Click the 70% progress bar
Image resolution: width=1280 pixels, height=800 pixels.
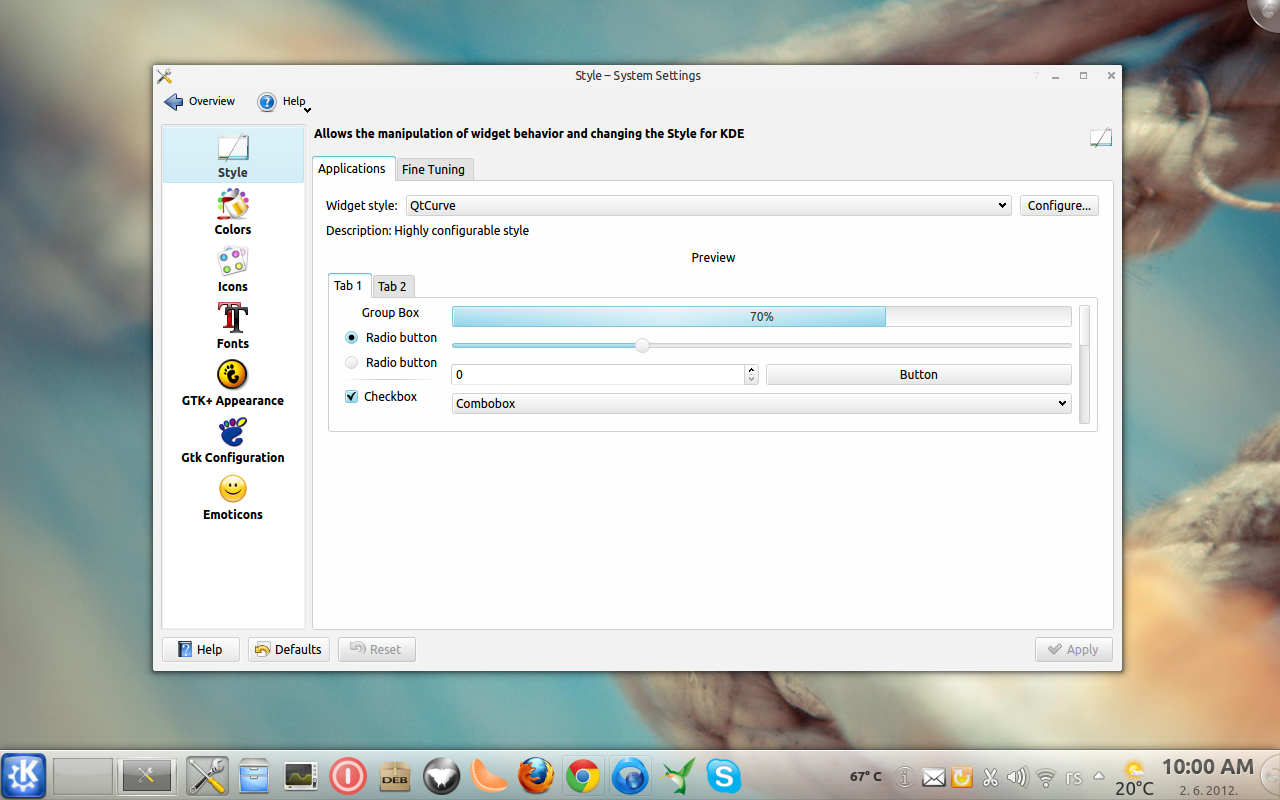[761, 316]
